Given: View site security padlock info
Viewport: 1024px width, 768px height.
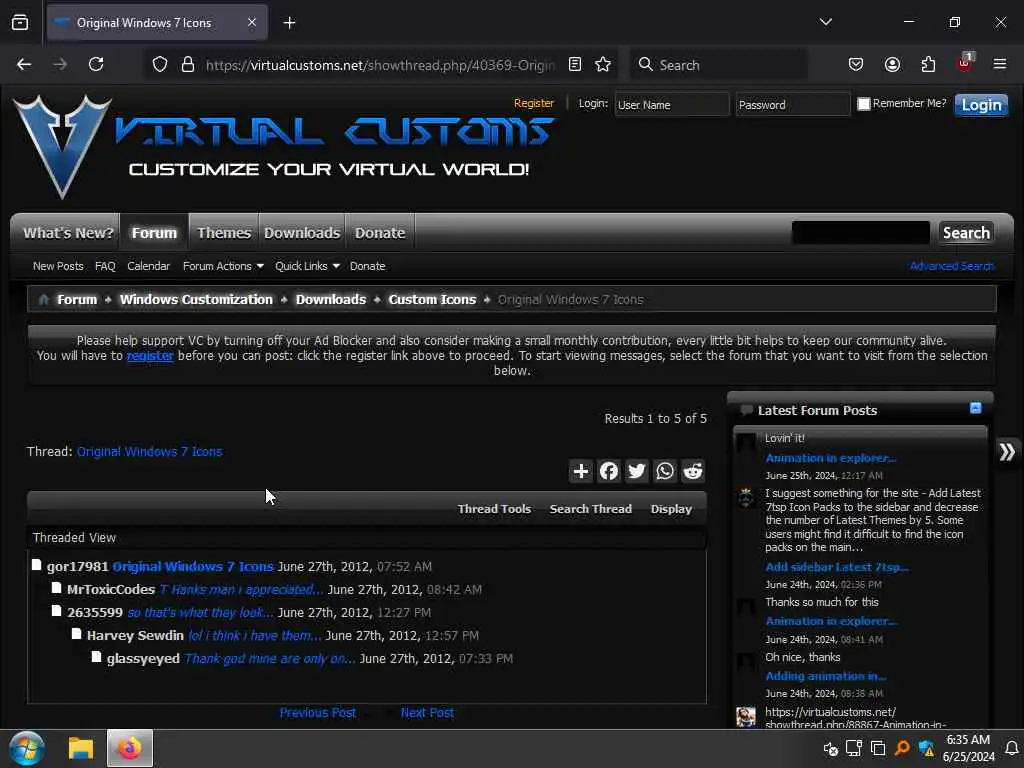Looking at the screenshot, I should click(x=188, y=64).
